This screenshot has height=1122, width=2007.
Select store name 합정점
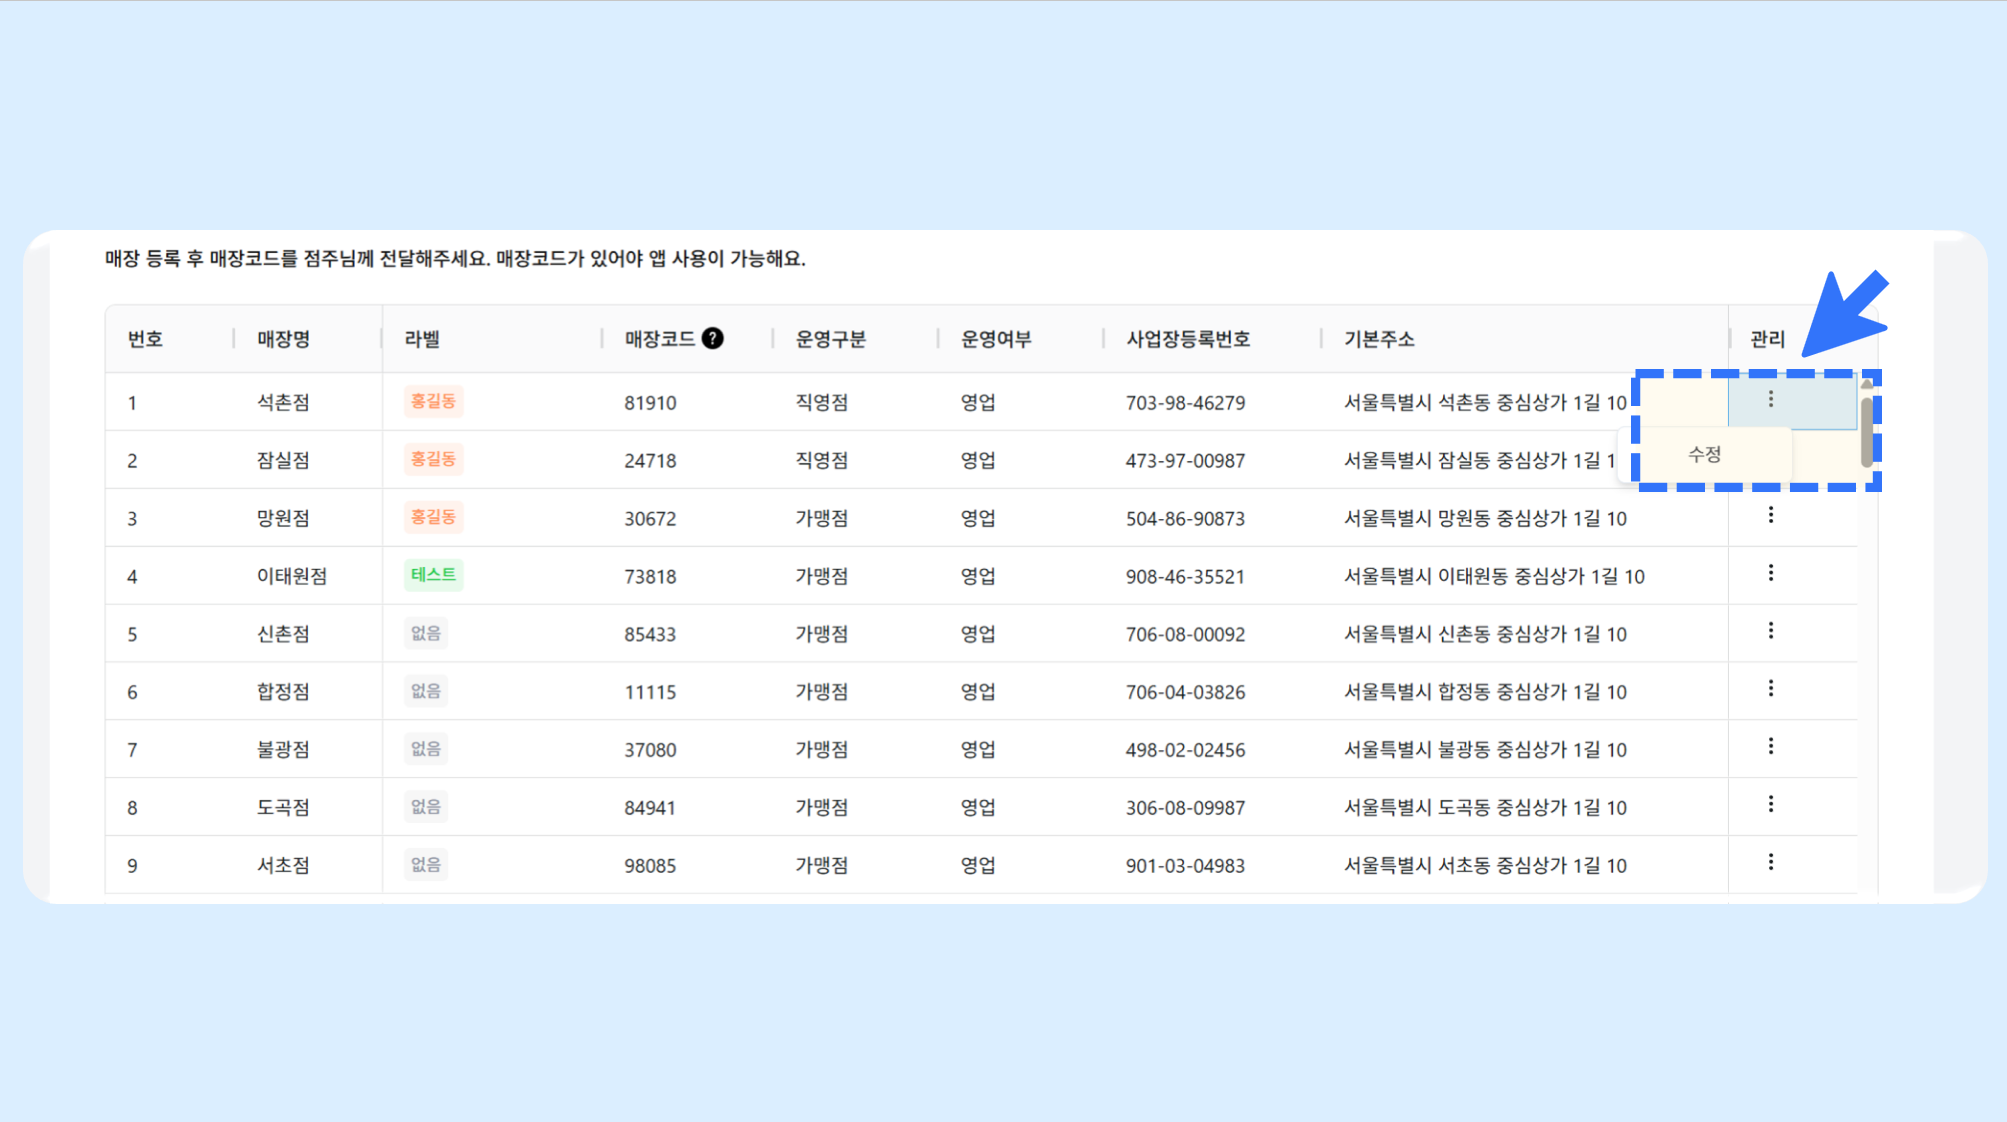(x=283, y=692)
